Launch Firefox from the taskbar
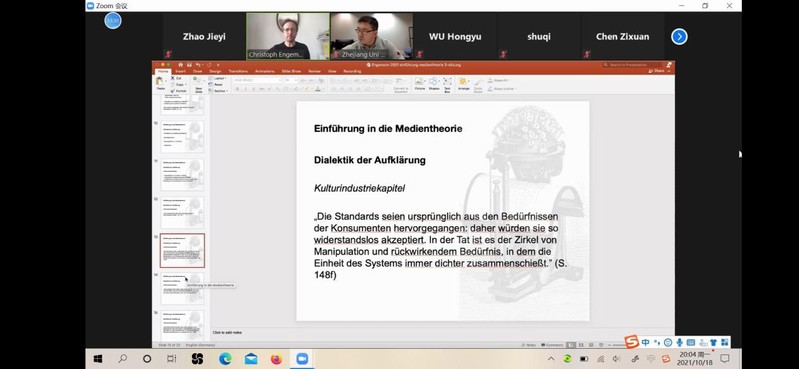 (x=276, y=359)
